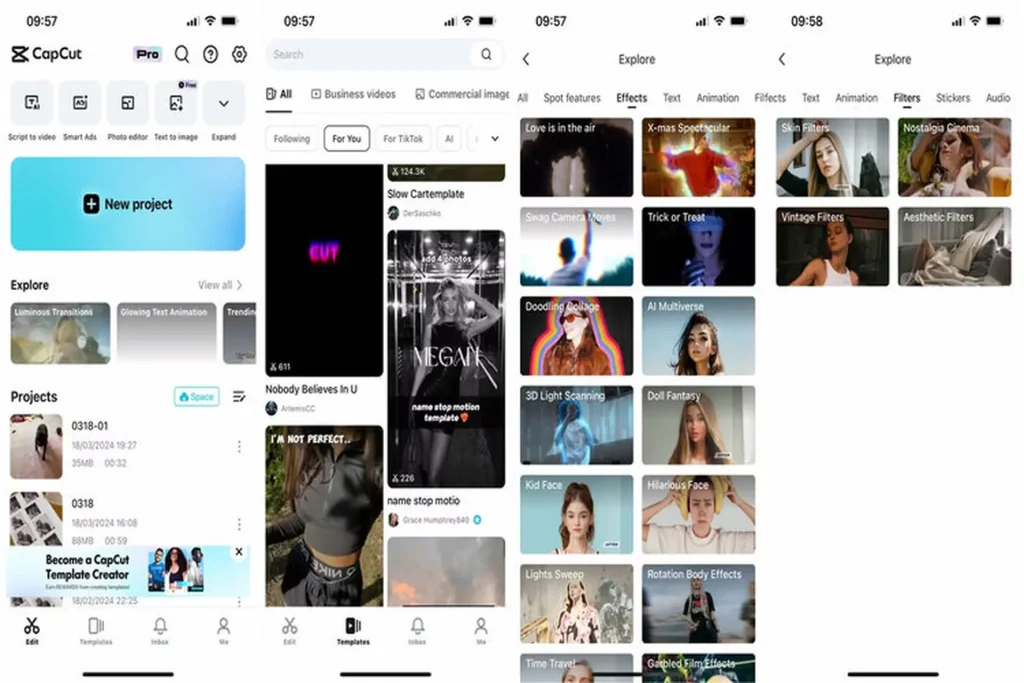Open the Filters tab in Explore

coord(906,98)
